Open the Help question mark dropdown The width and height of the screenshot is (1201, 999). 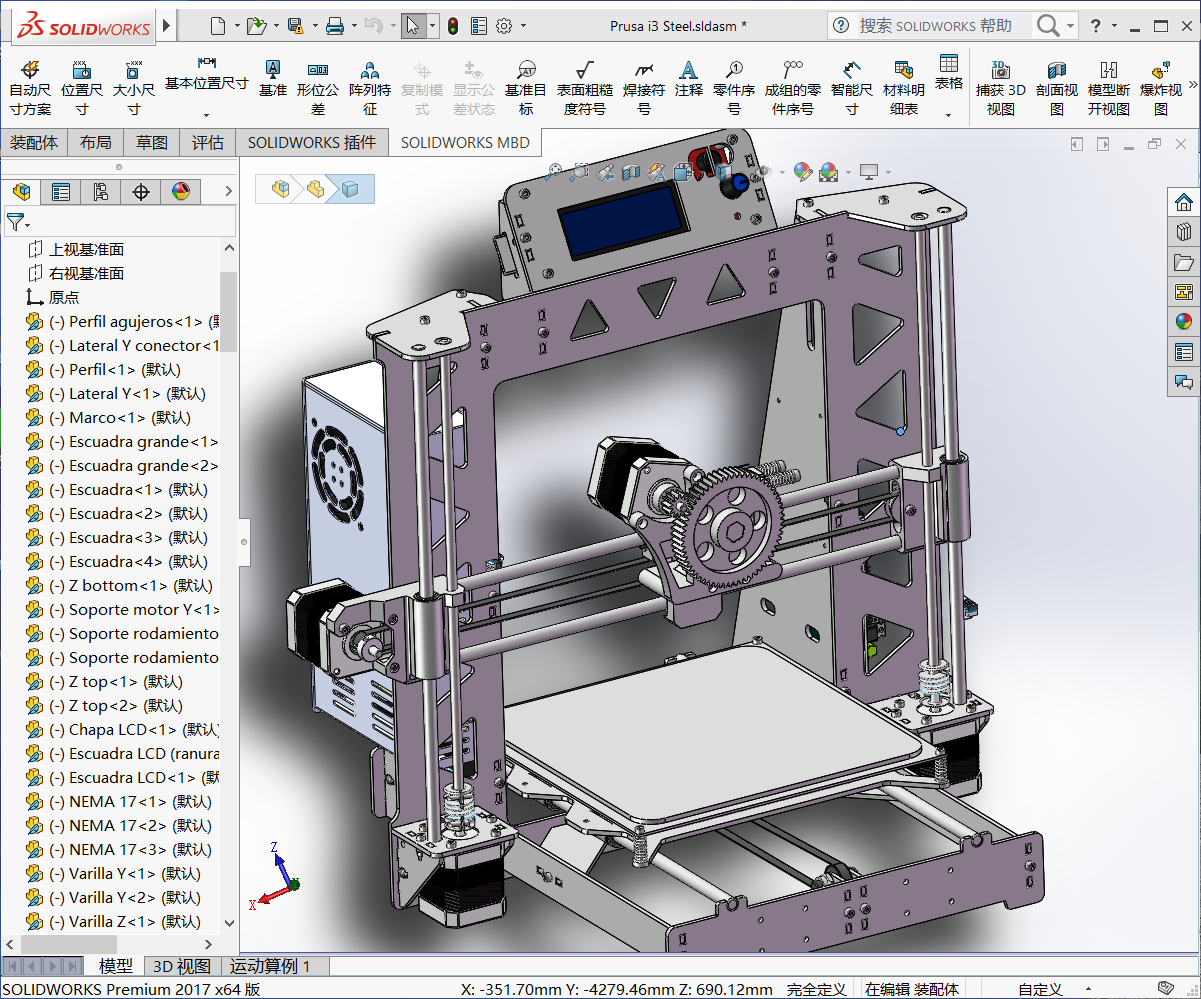1114,26
